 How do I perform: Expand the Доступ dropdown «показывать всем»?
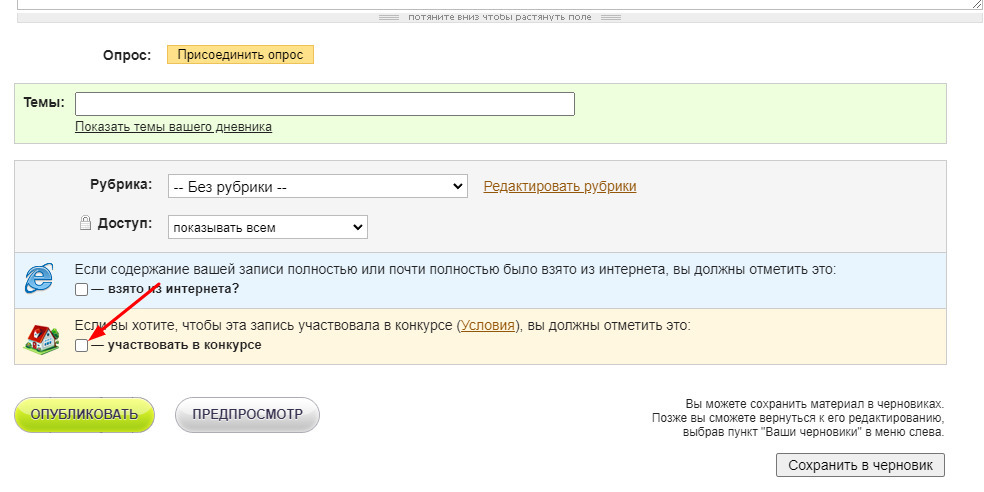tap(267, 227)
